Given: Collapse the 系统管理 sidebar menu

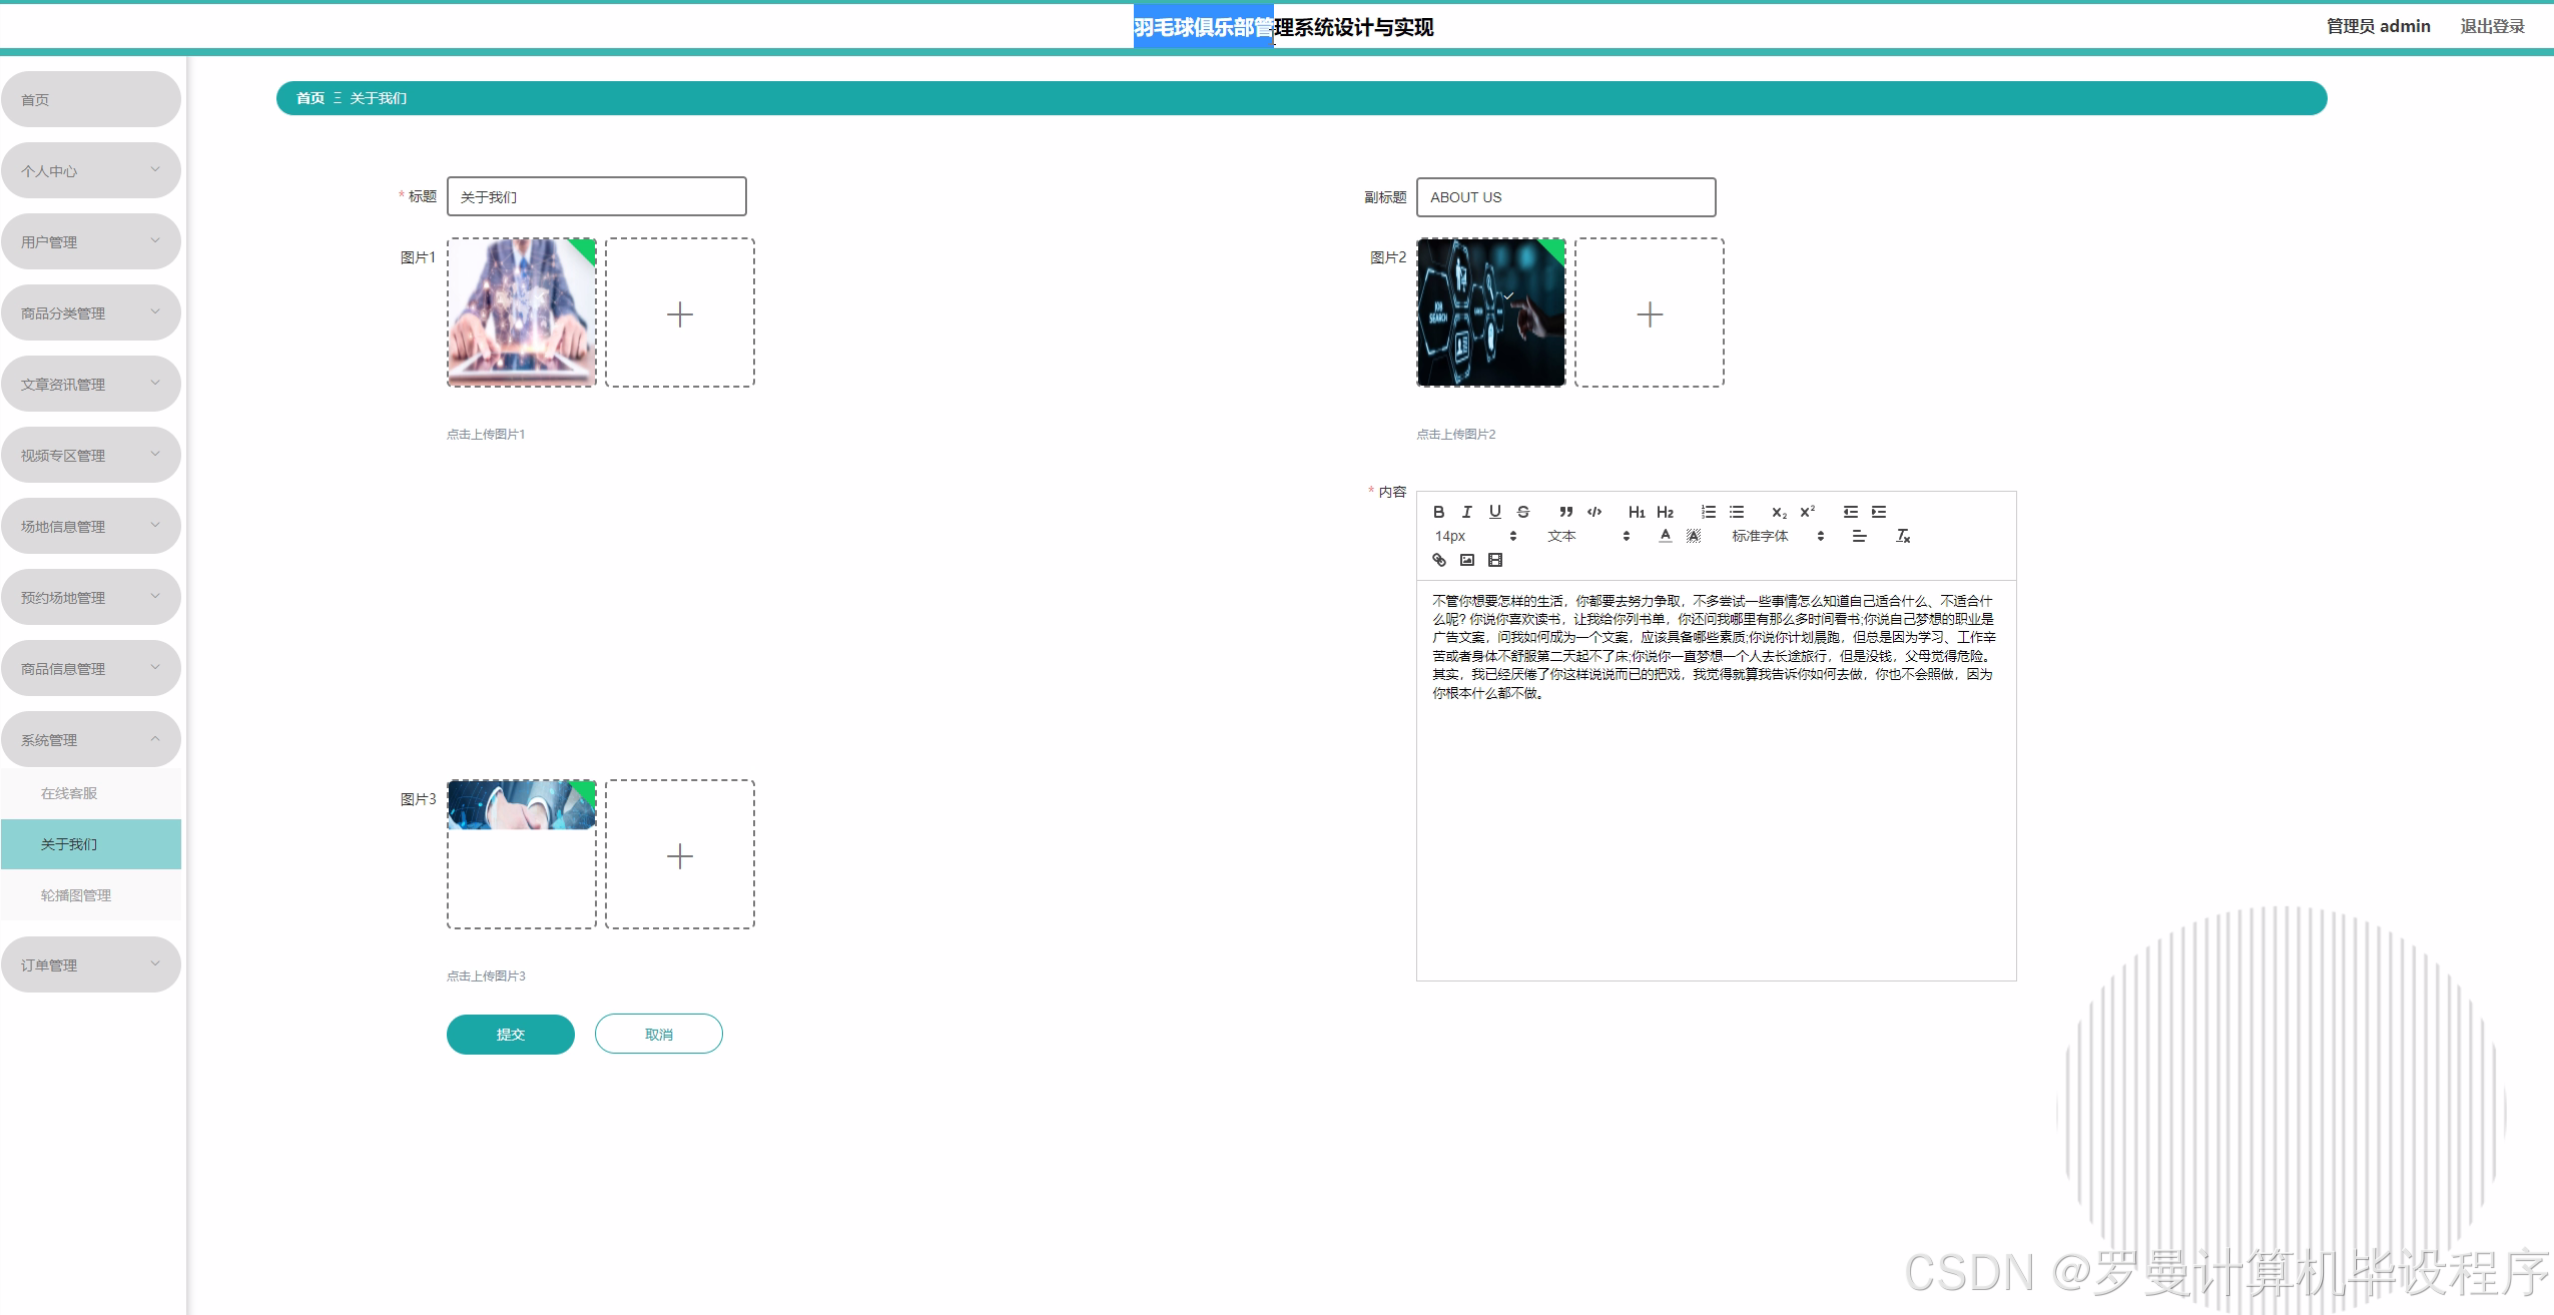Looking at the screenshot, I should 90,740.
